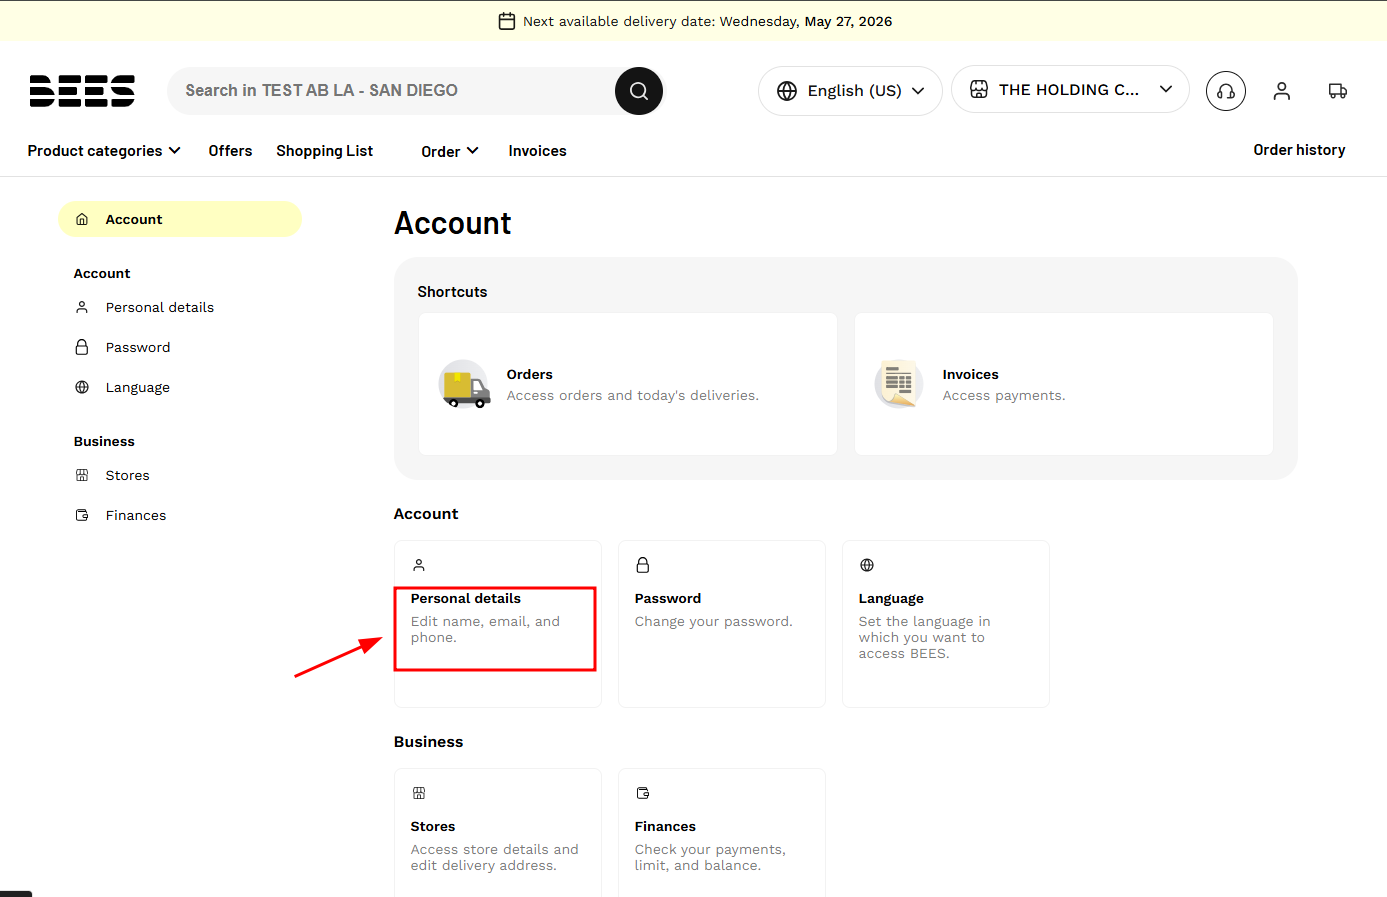Click the store icon on Stores card
The height and width of the screenshot is (897, 1387).
[419, 793]
